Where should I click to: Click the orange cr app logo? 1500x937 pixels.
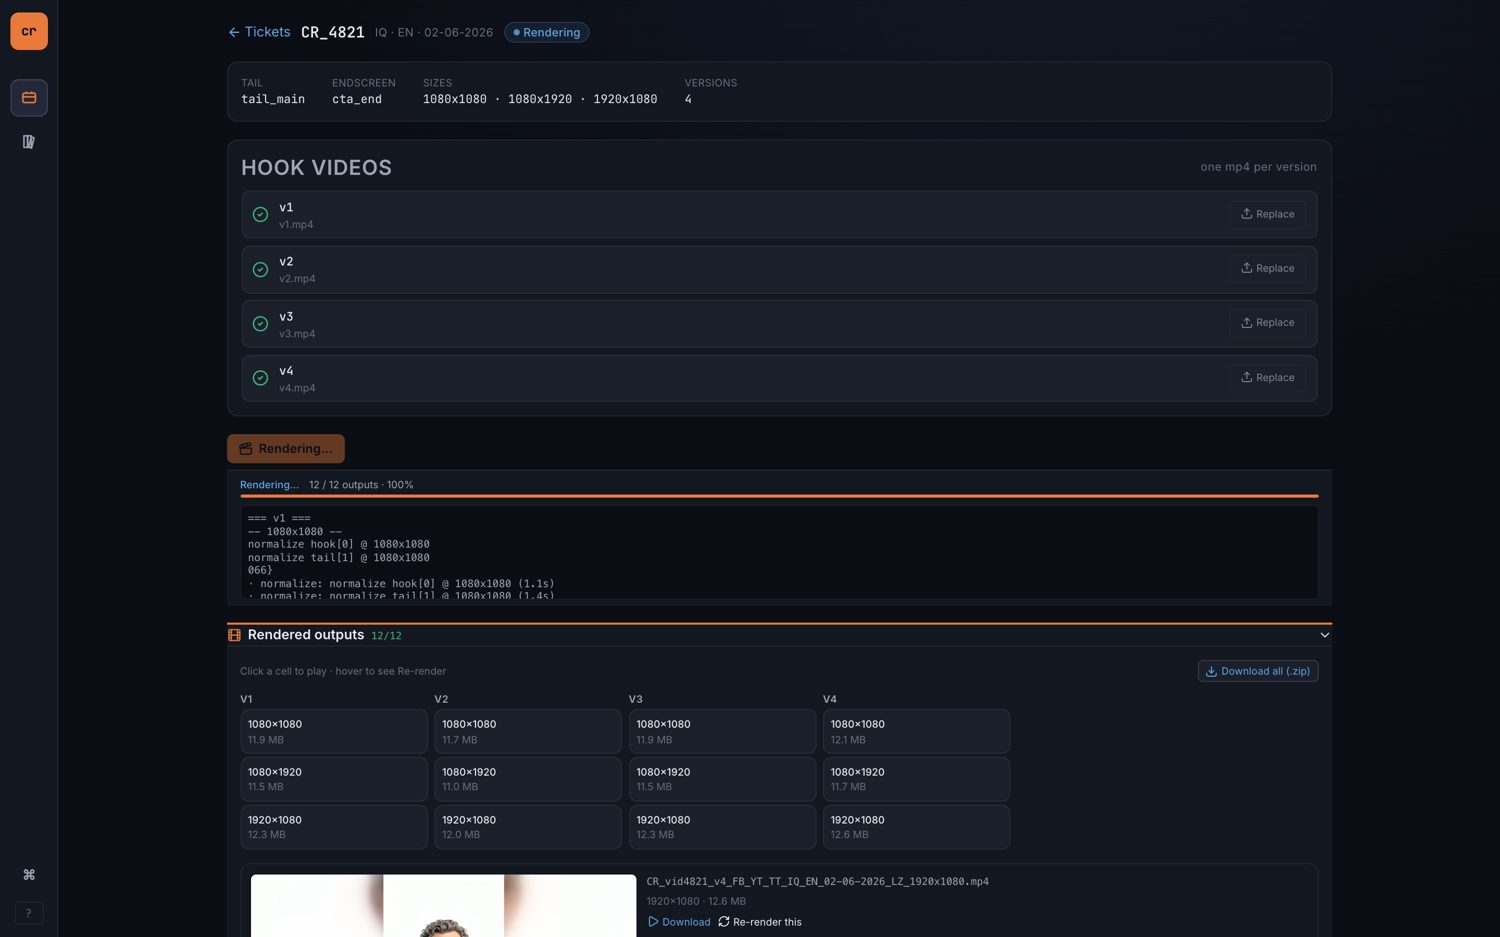[x=29, y=31]
